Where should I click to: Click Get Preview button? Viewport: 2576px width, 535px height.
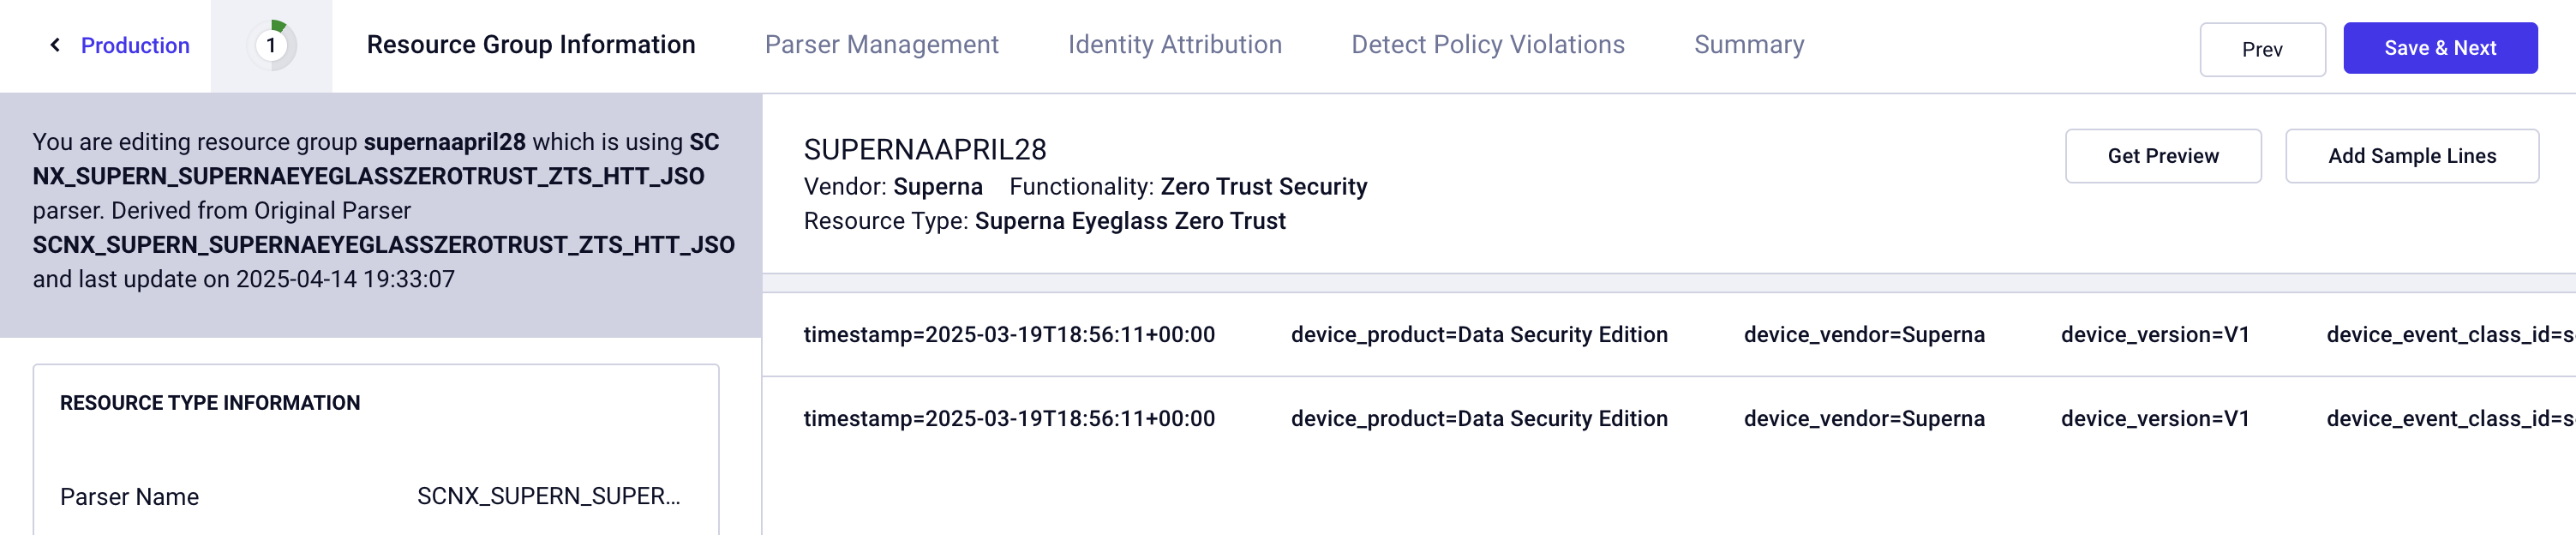click(2163, 156)
